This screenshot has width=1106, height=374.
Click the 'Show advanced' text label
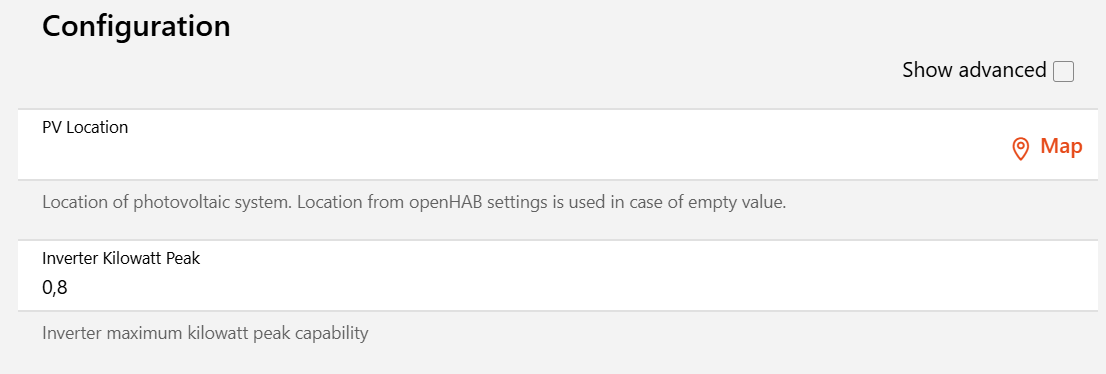[974, 71]
